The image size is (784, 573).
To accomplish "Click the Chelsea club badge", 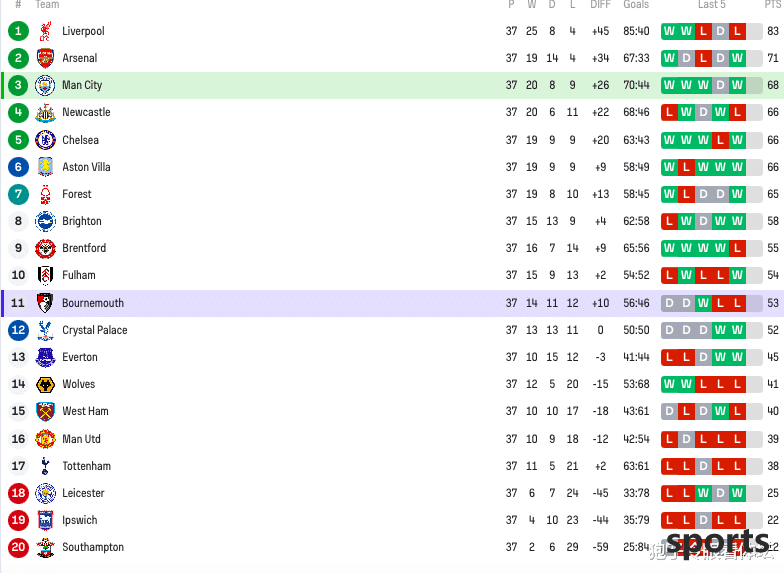I will 45,140.
